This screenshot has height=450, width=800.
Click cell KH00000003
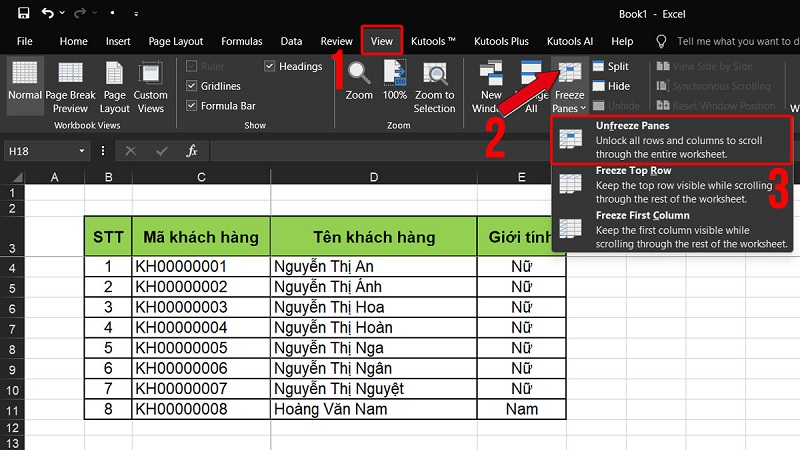(x=201, y=307)
